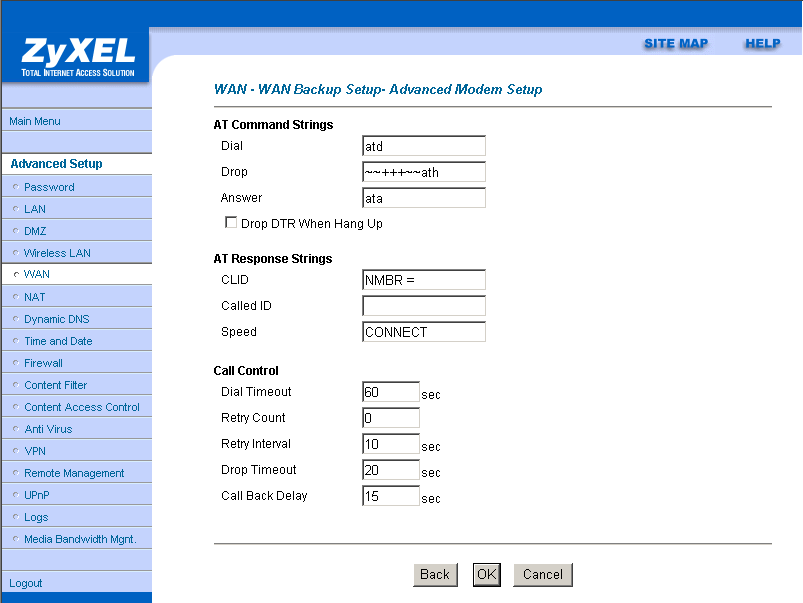The width and height of the screenshot is (803, 603).
Task: Click the Dial command input field
Action: pyautogui.click(x=424, y=147)
